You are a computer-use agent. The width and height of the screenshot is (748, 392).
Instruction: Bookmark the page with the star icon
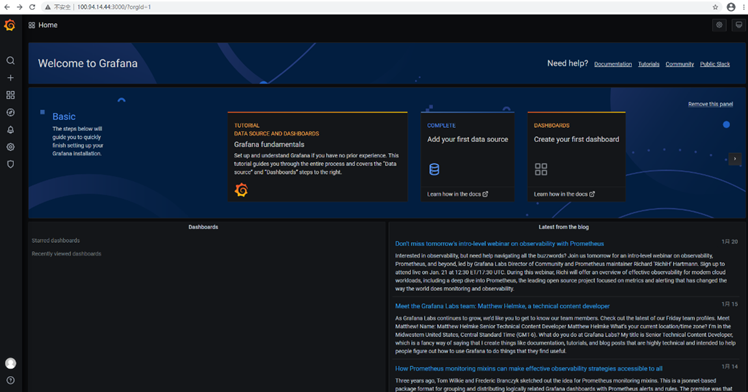[715, 7]
